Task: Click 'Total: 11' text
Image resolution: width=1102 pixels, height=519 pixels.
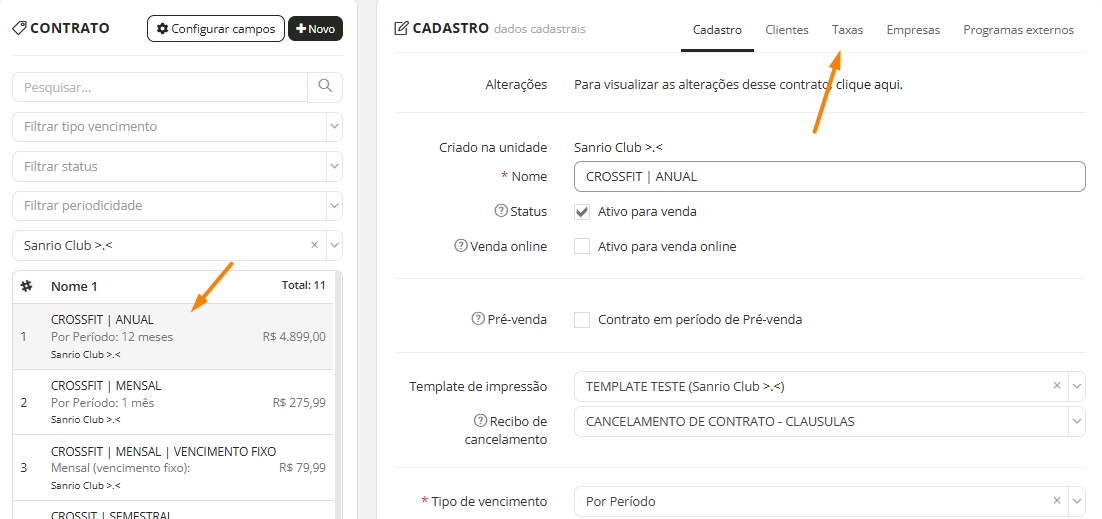Action: [304, 286]
